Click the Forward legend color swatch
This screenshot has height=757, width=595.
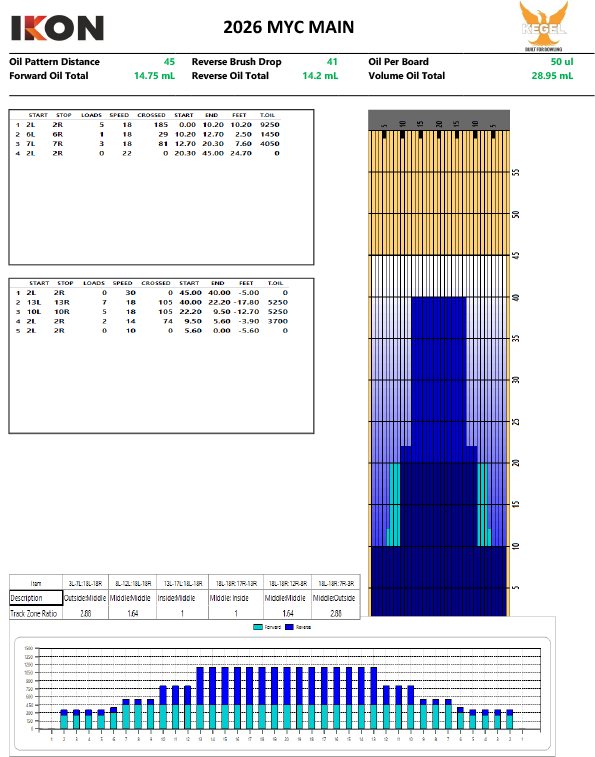258,627
